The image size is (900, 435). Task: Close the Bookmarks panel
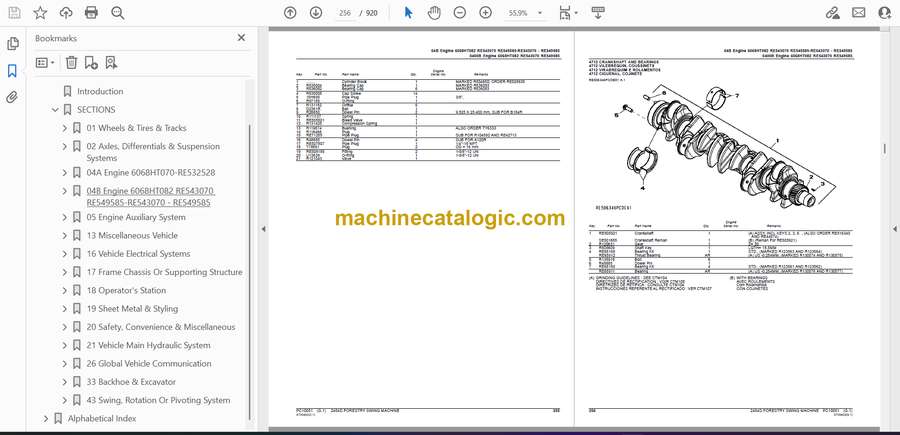[x=241, y=38]
